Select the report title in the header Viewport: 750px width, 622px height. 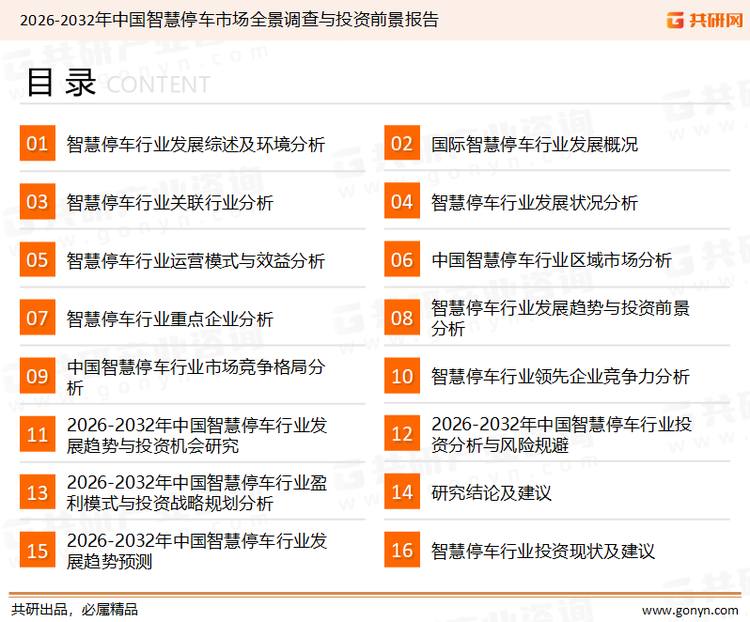pyautogui.click(x=229, y=20)
